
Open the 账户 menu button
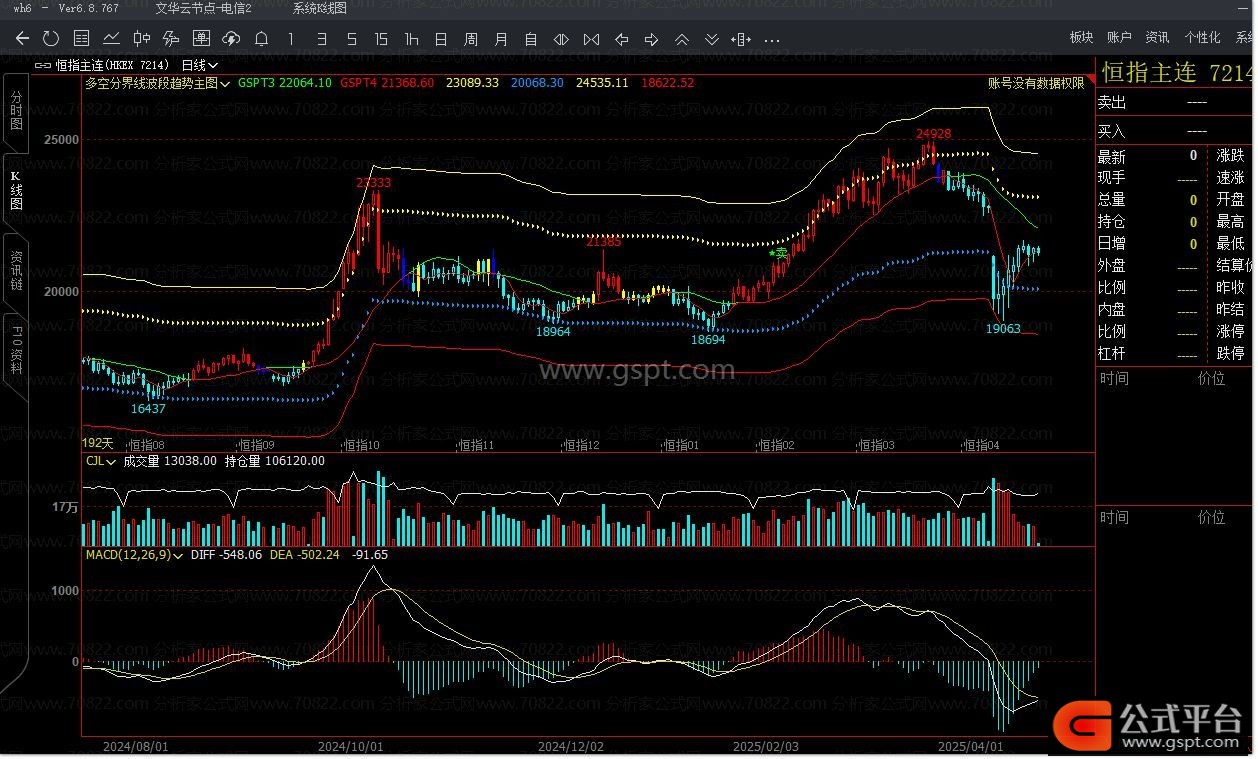tap(1119, 37)
